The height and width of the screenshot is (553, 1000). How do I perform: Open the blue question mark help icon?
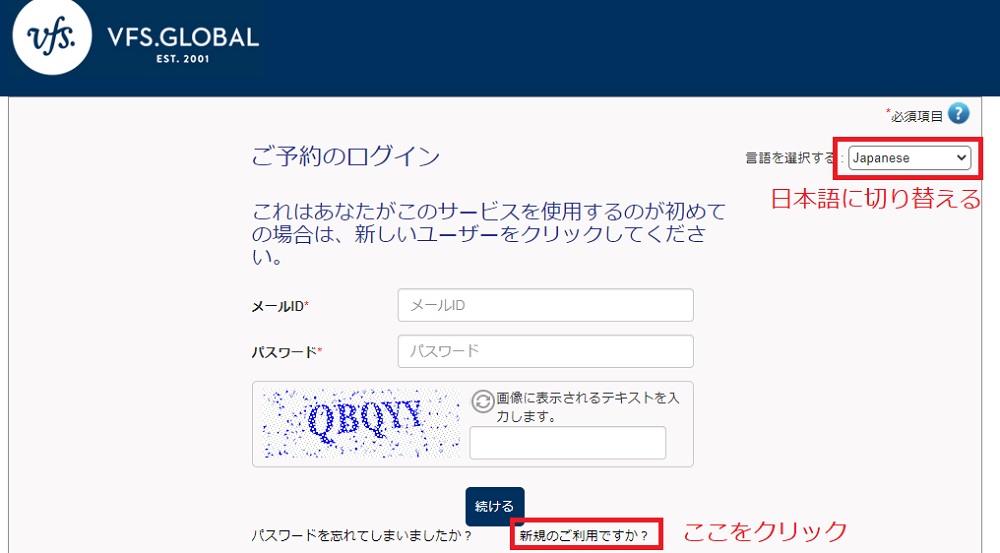(958, 114)
